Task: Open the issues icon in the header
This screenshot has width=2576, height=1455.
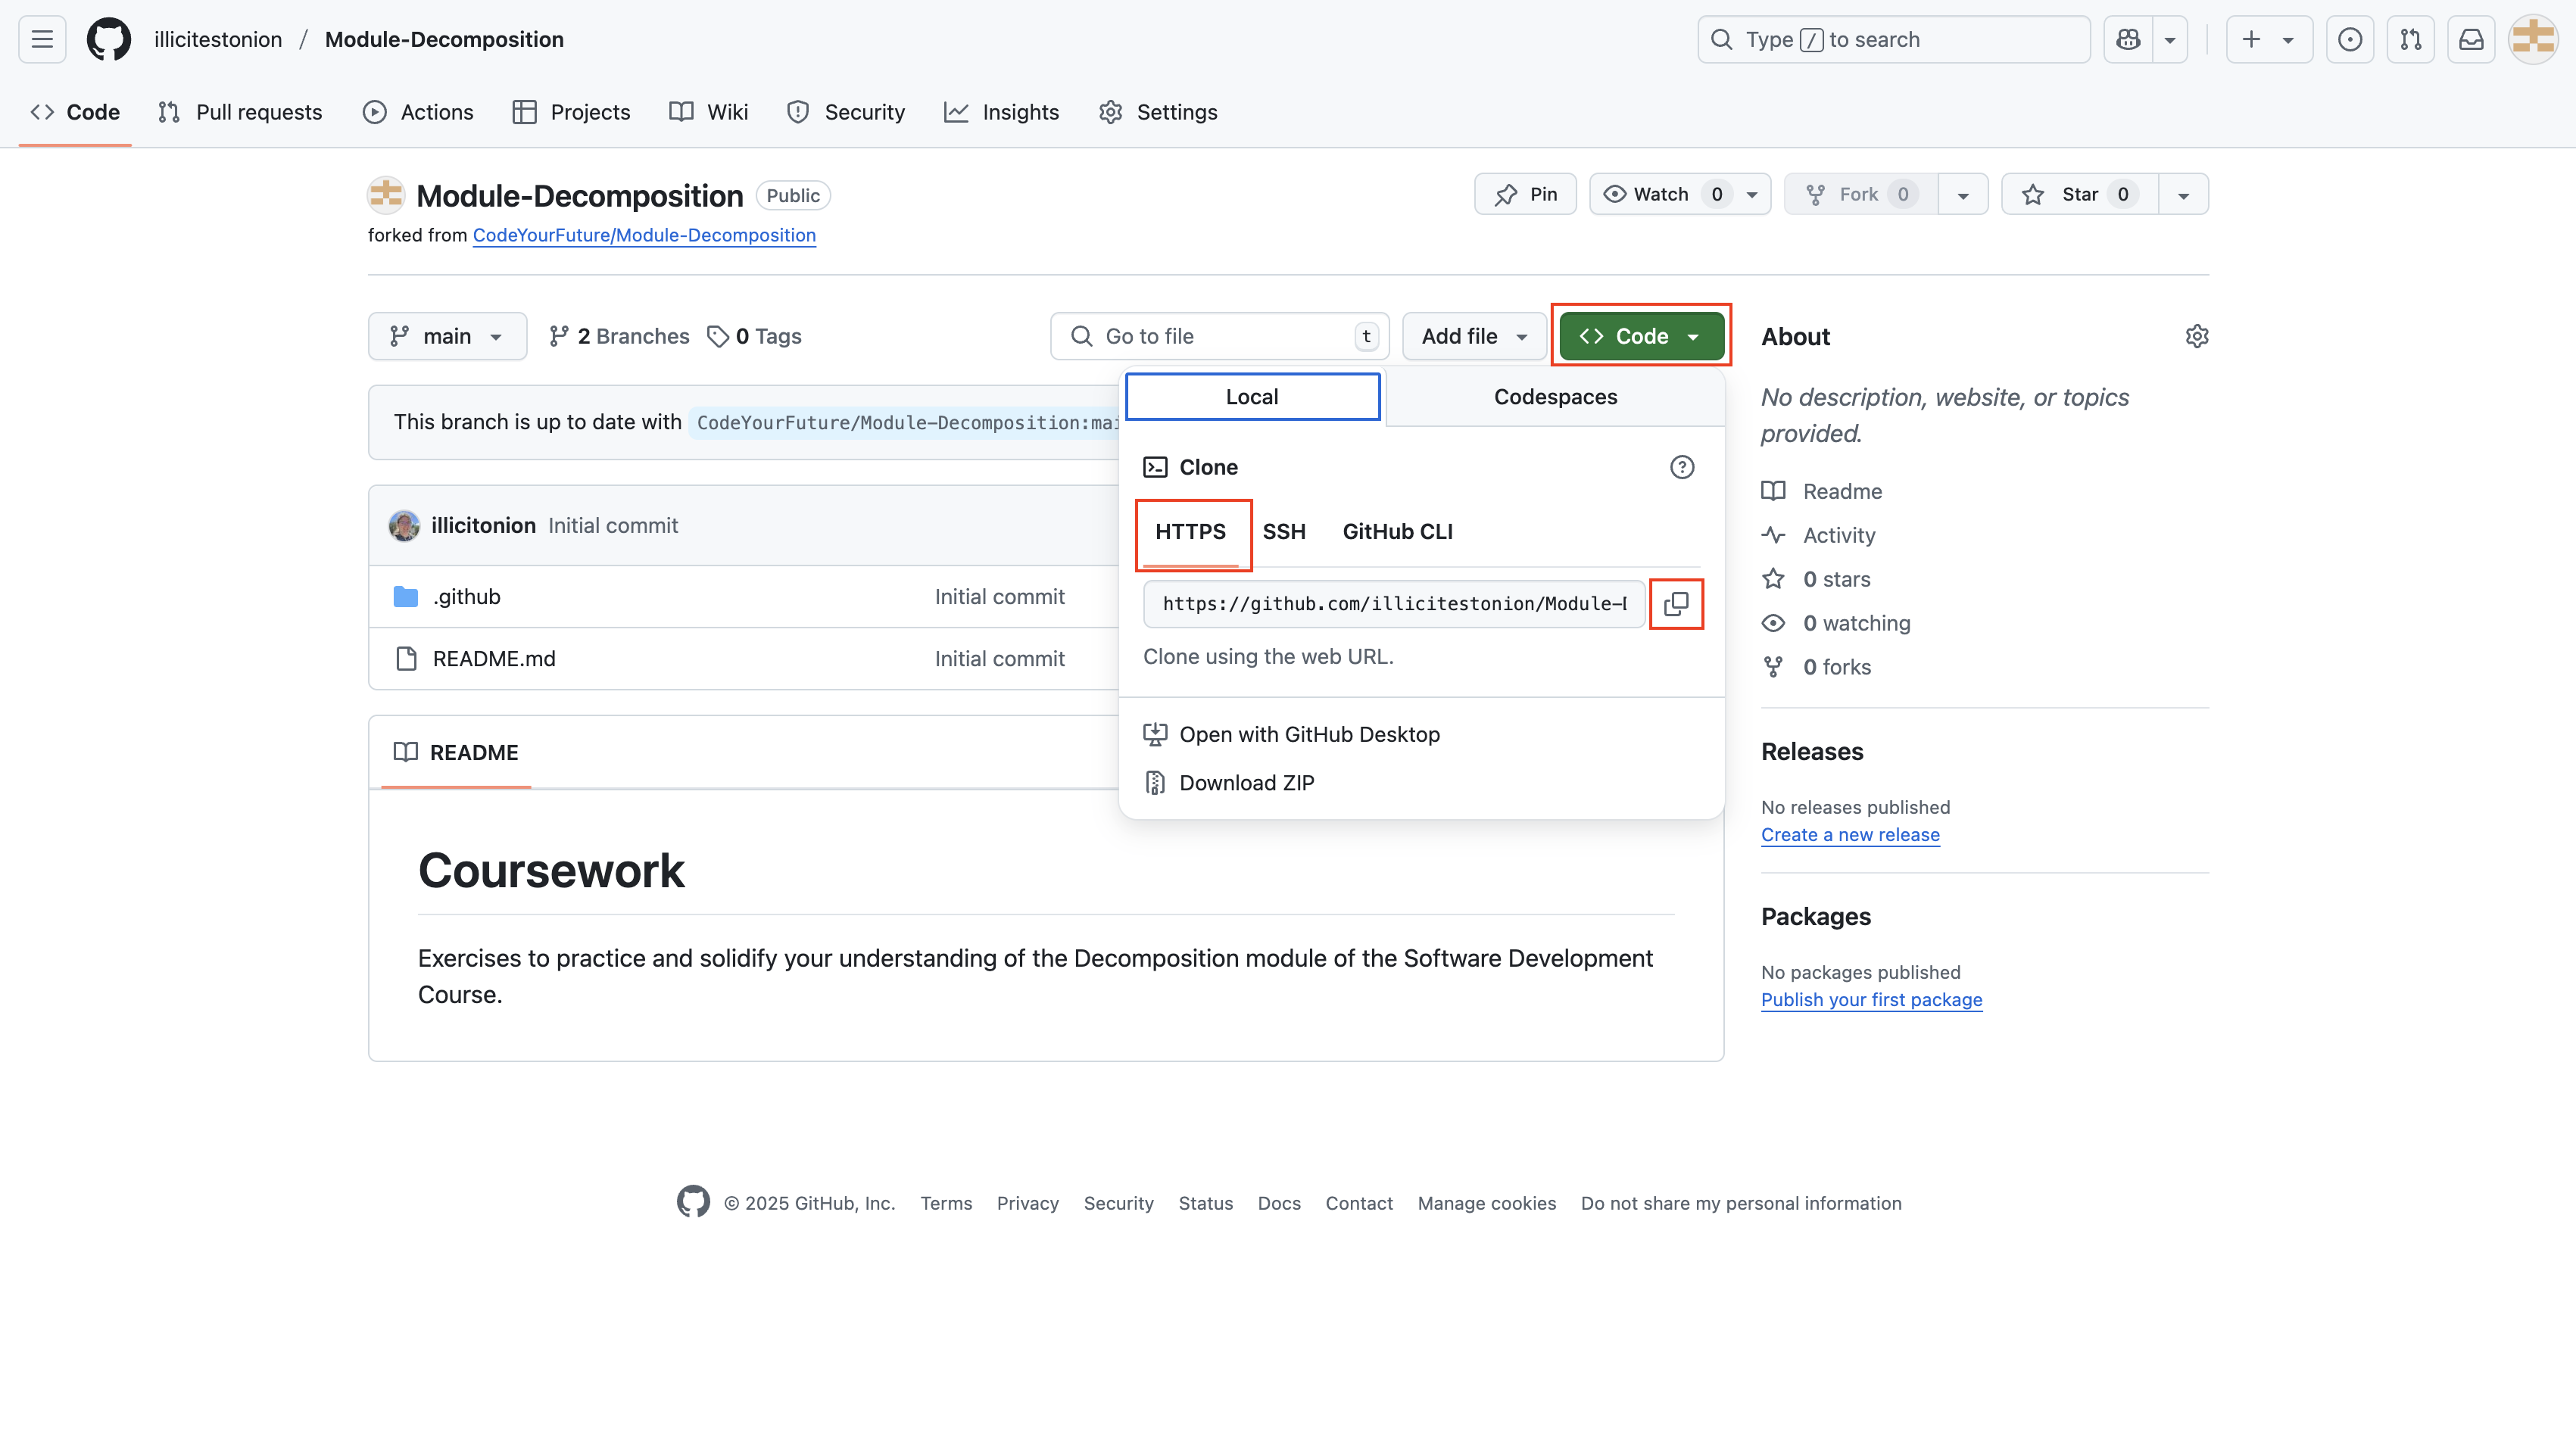Action: pyautogui.click(x=2350, y=39)
